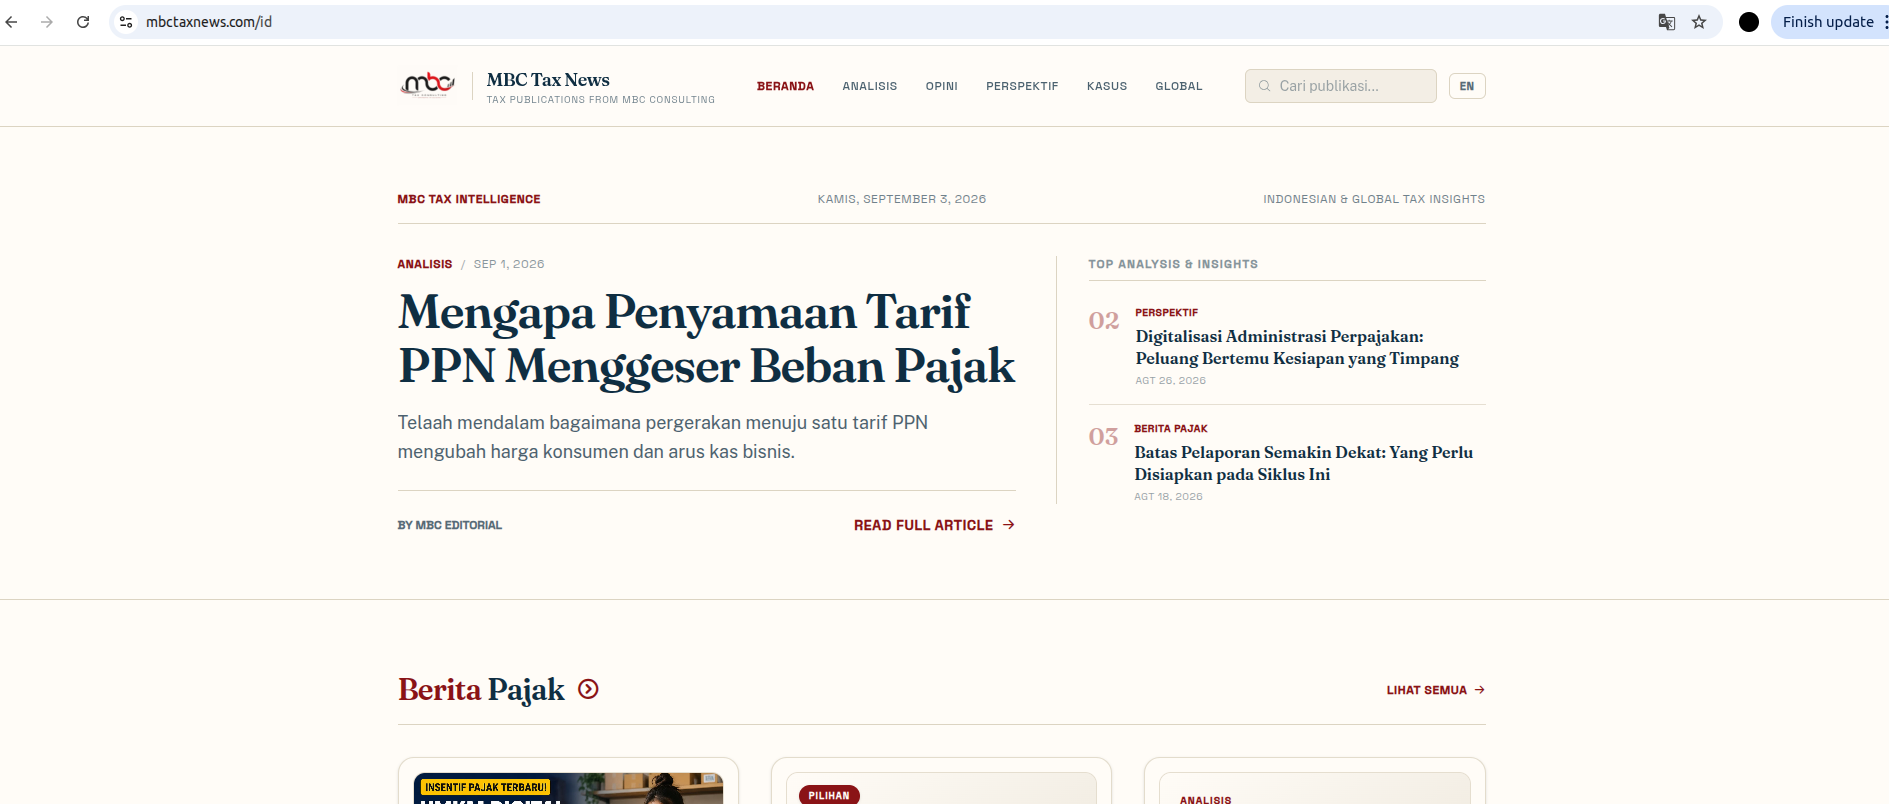
Task: Click the circled arrow icon beside Berita Pajak
Action: pos(588,689)
